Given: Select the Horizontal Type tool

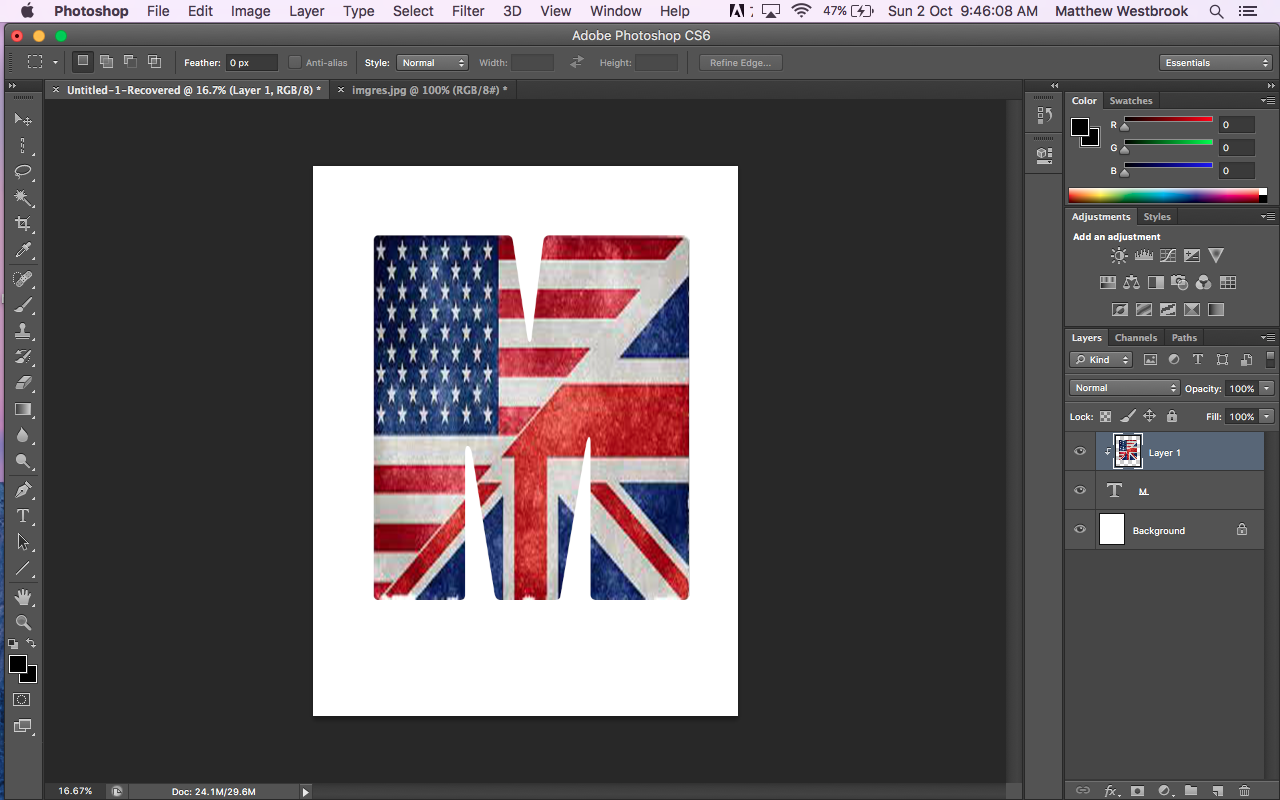Looking at the screenshot, I should 22,516.
